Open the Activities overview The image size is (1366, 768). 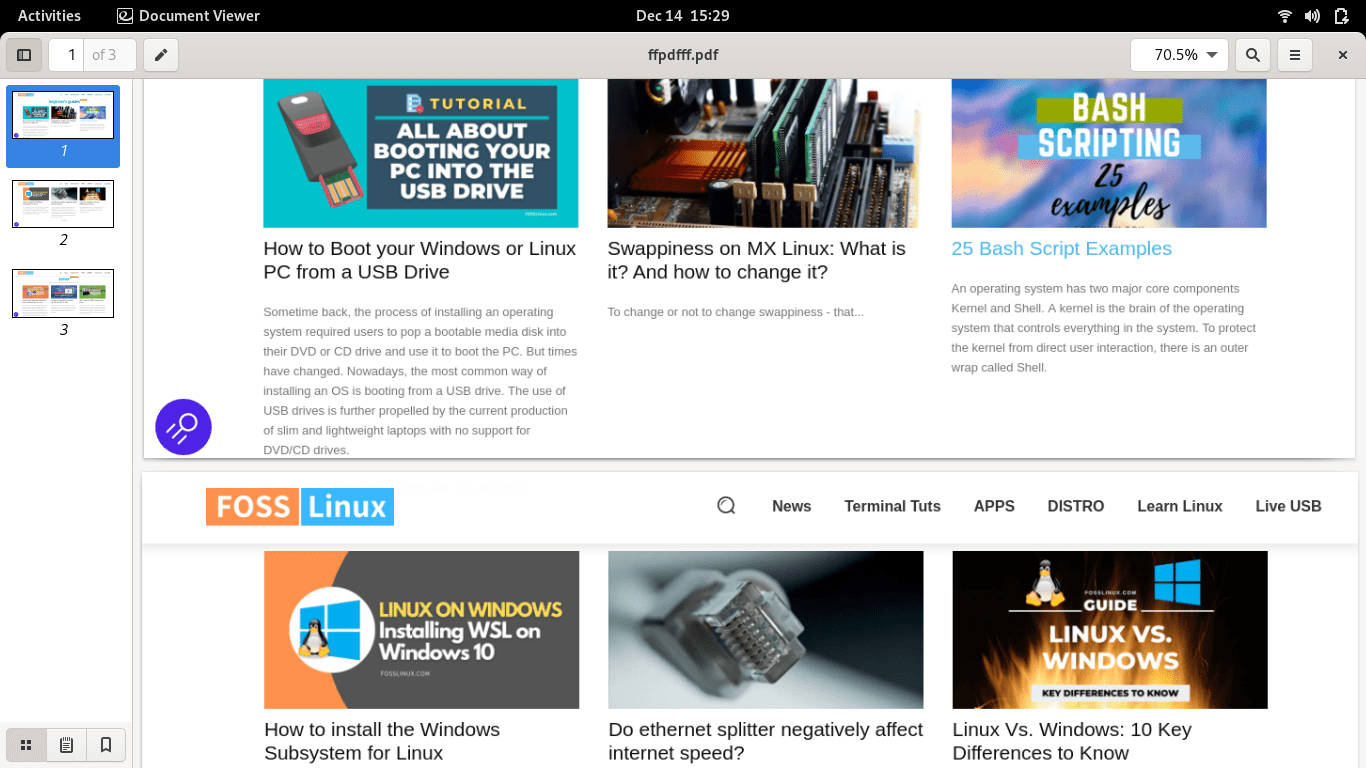(49, 15)
